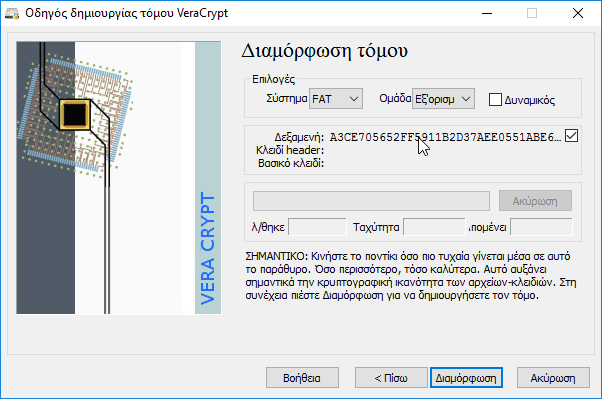The width and height of the screenshot is (602, 399).
Task: Go back with the < Πίσω button
Action: tap(391, 378)
